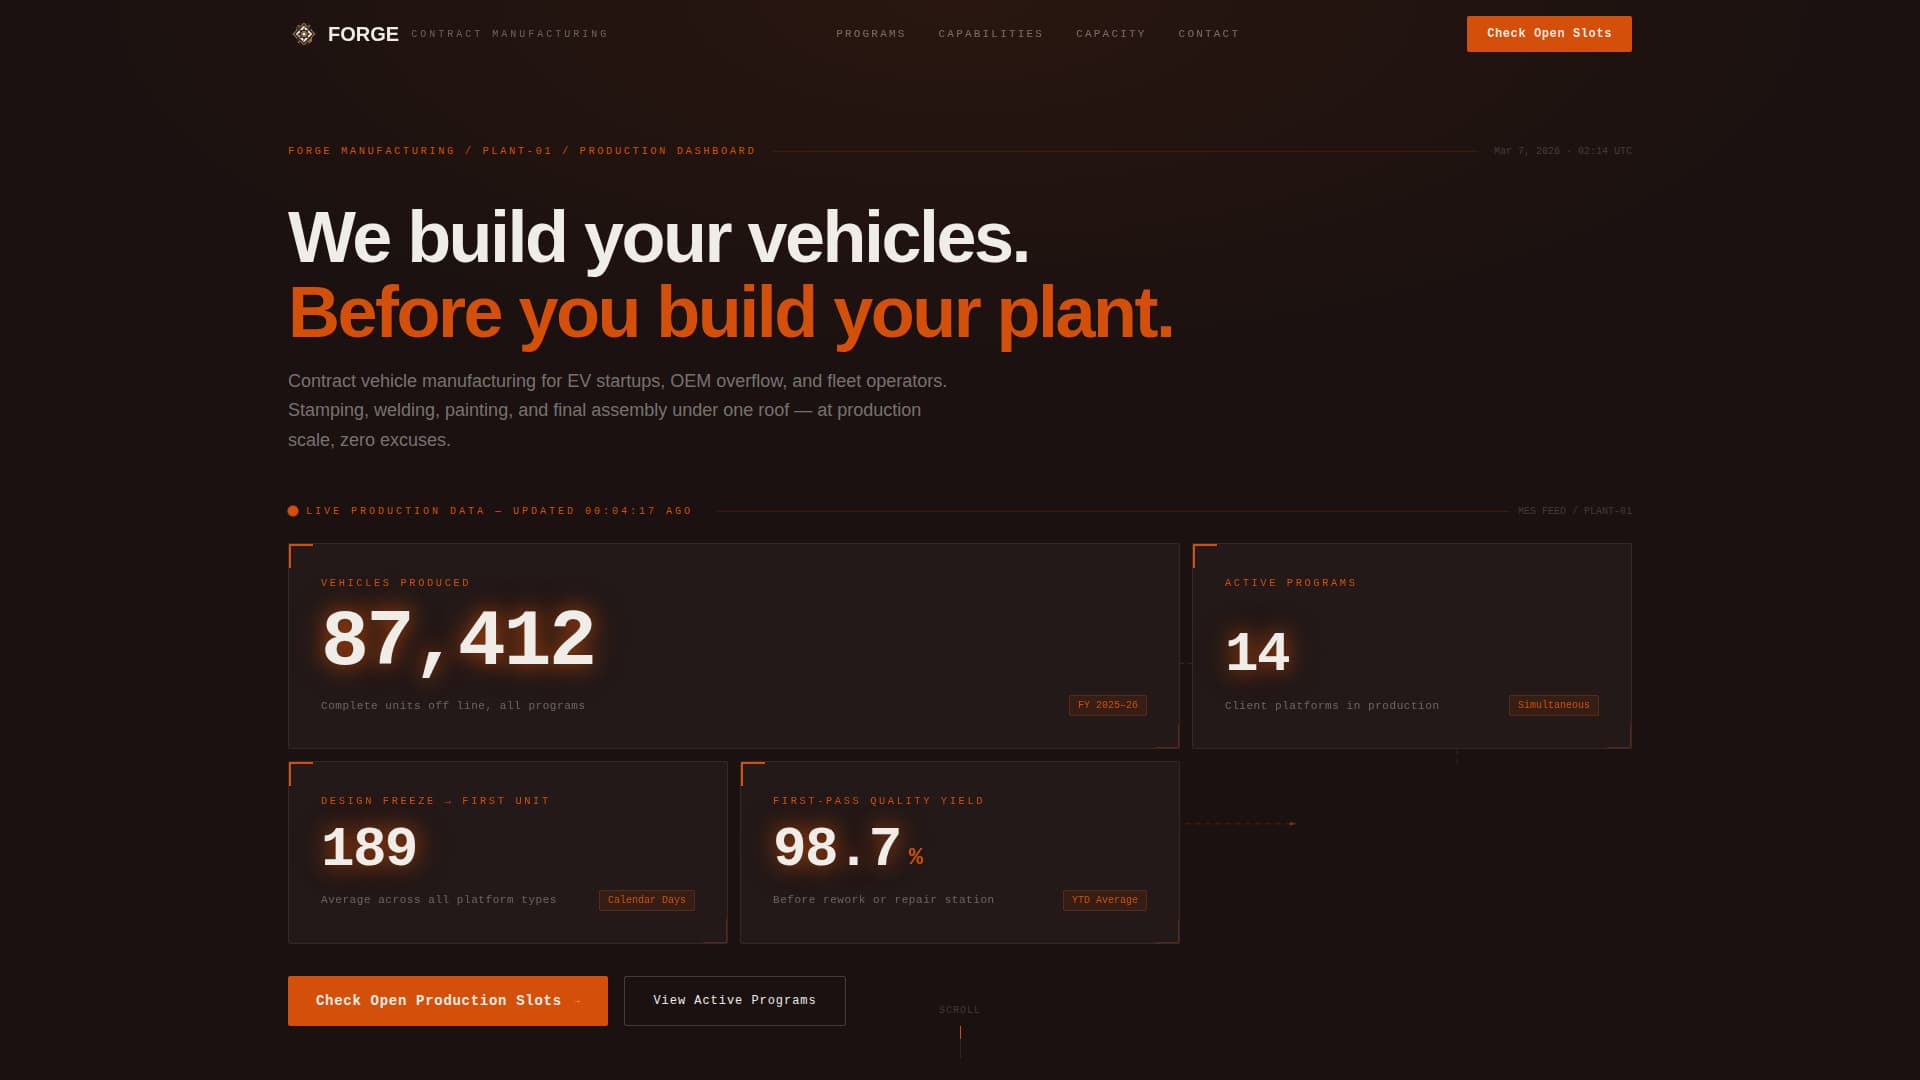
Task: Click the PLANT-01 breadcrumb link
Action: pyautogui.click(x=516, y=151)
